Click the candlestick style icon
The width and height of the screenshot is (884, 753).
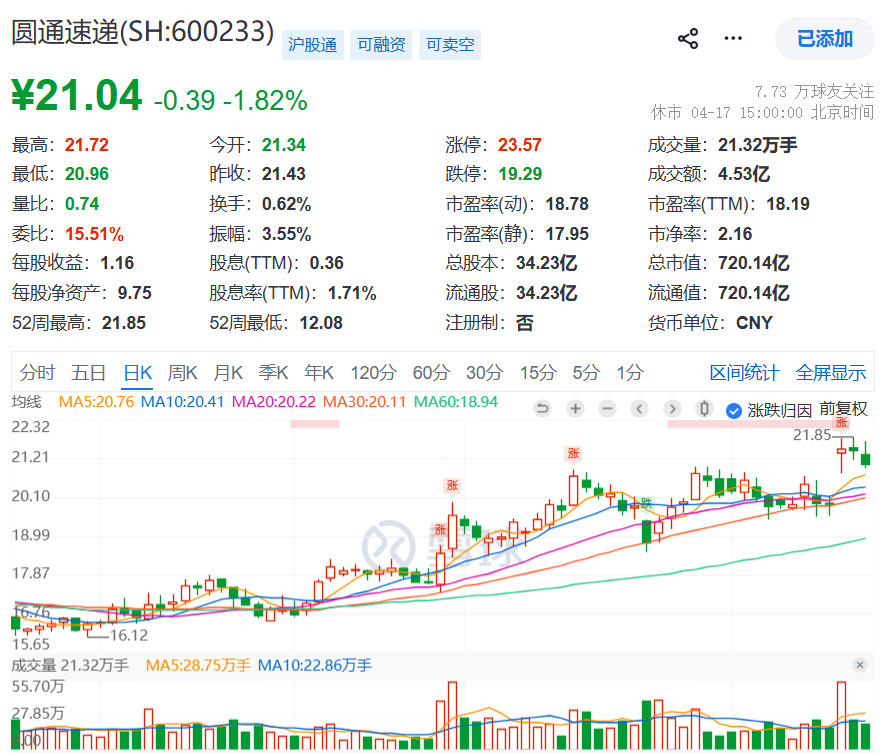[704, 409]
